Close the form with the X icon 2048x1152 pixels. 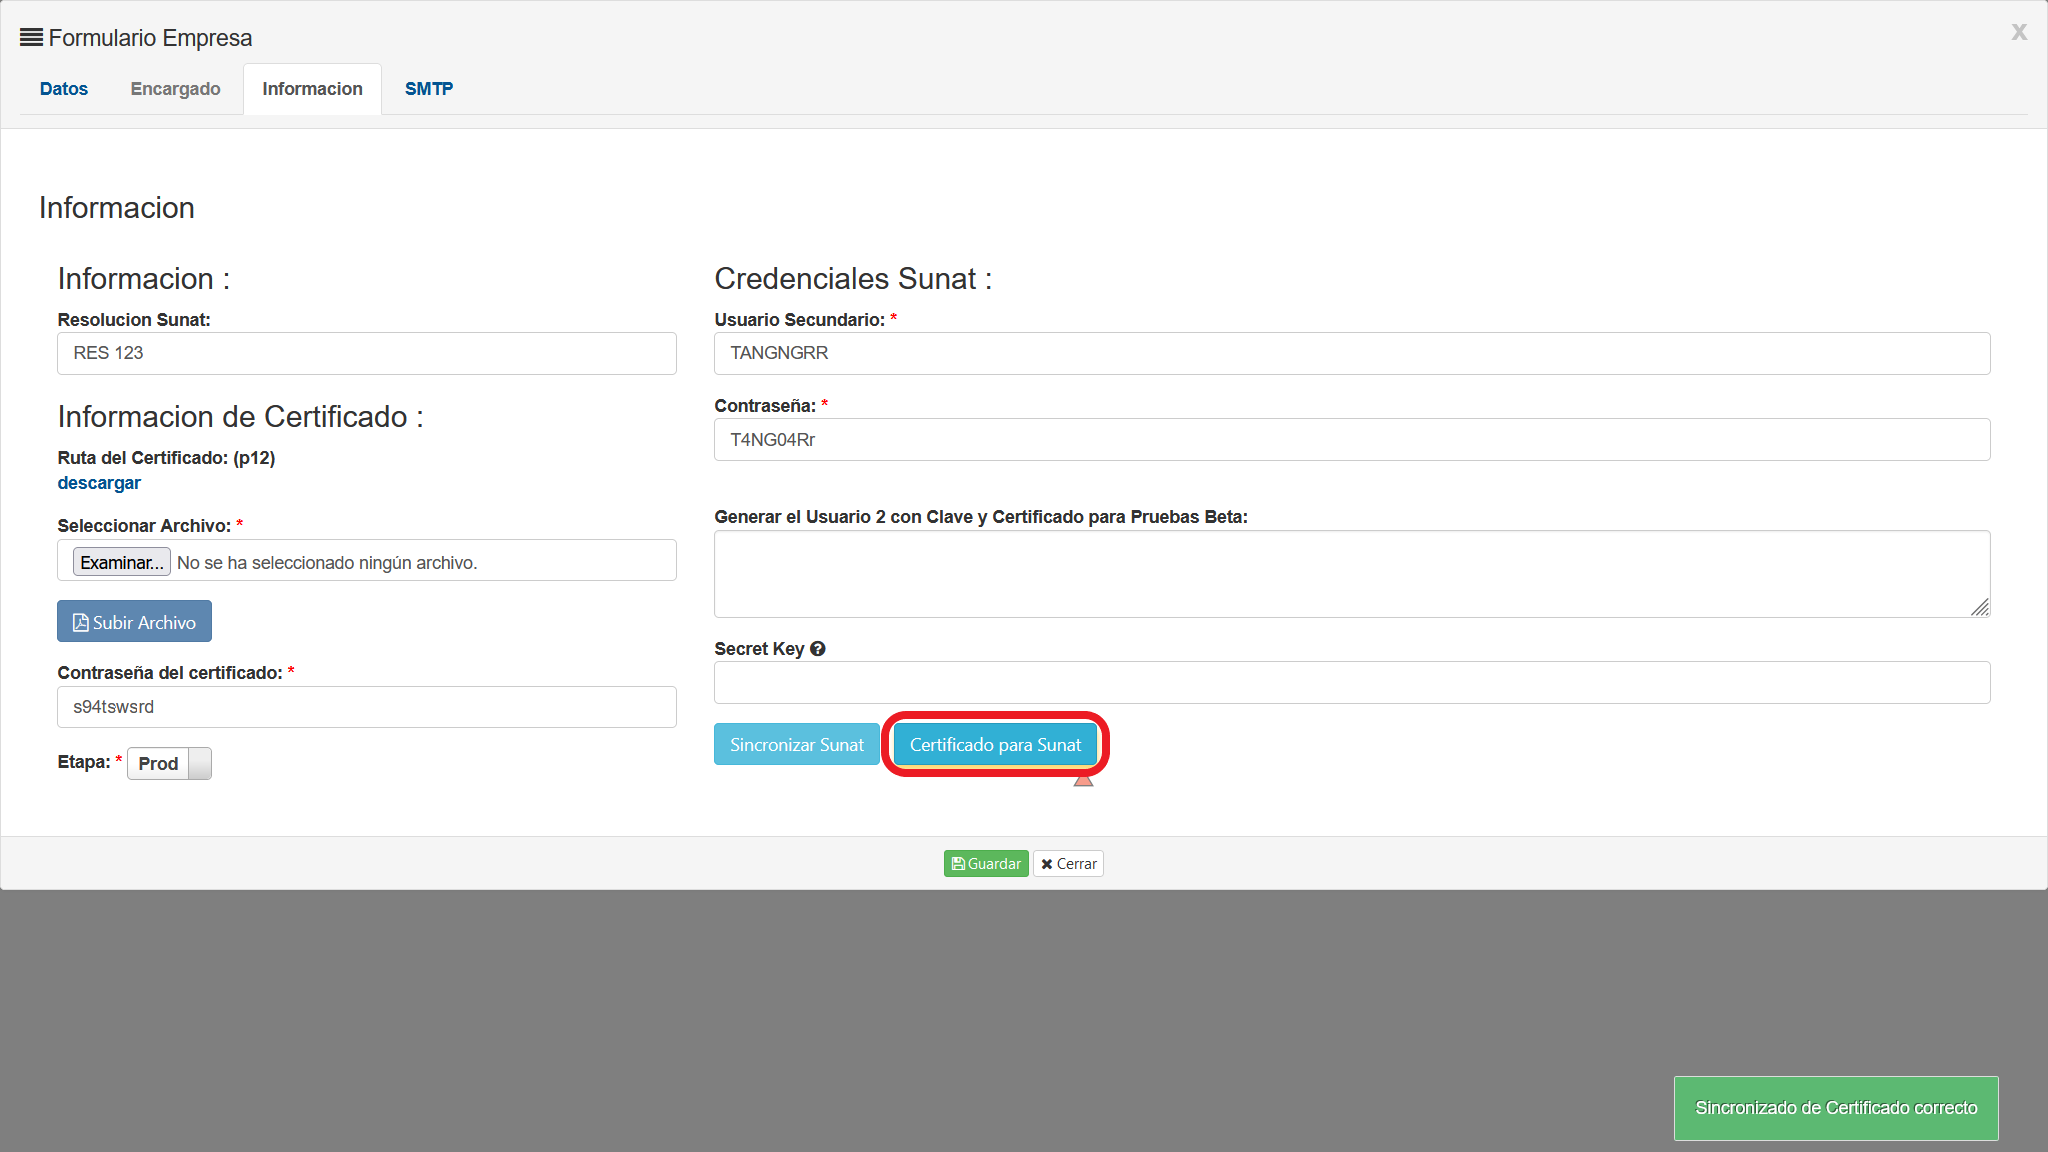2019,32
